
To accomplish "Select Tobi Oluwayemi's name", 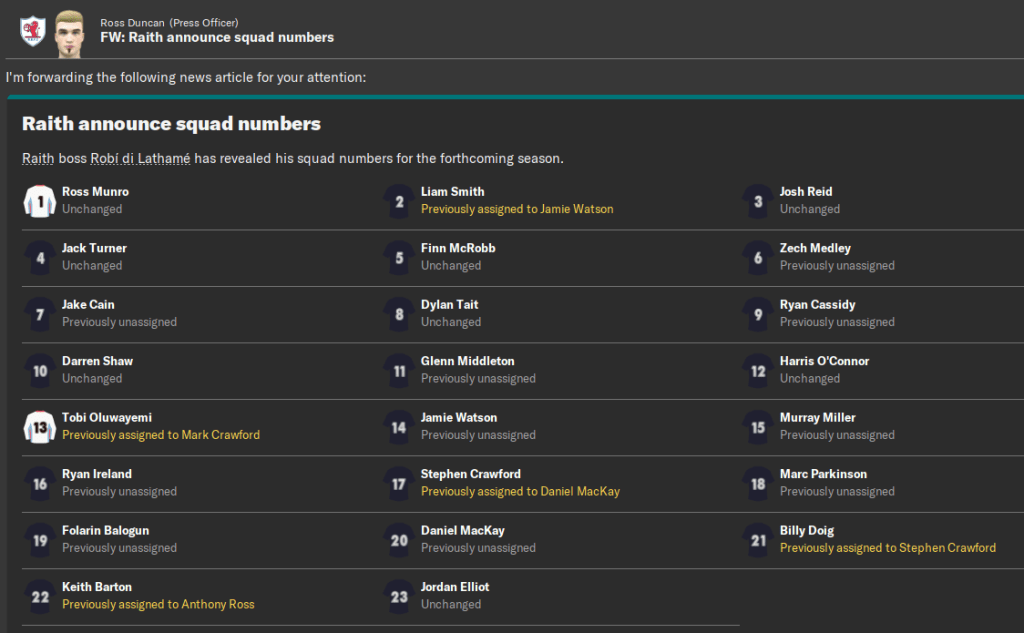I will pyautogui.click(x=107, y=418).
